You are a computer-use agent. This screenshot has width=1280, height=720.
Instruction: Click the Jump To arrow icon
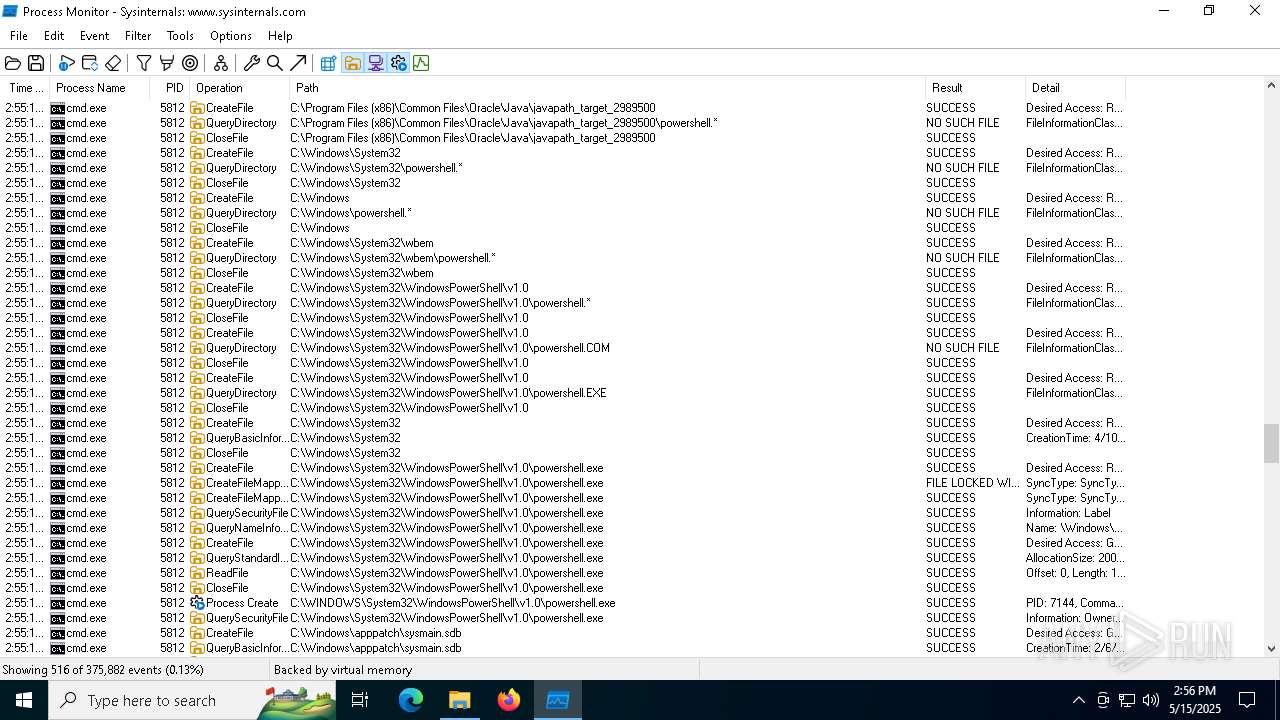pos(298,63)
